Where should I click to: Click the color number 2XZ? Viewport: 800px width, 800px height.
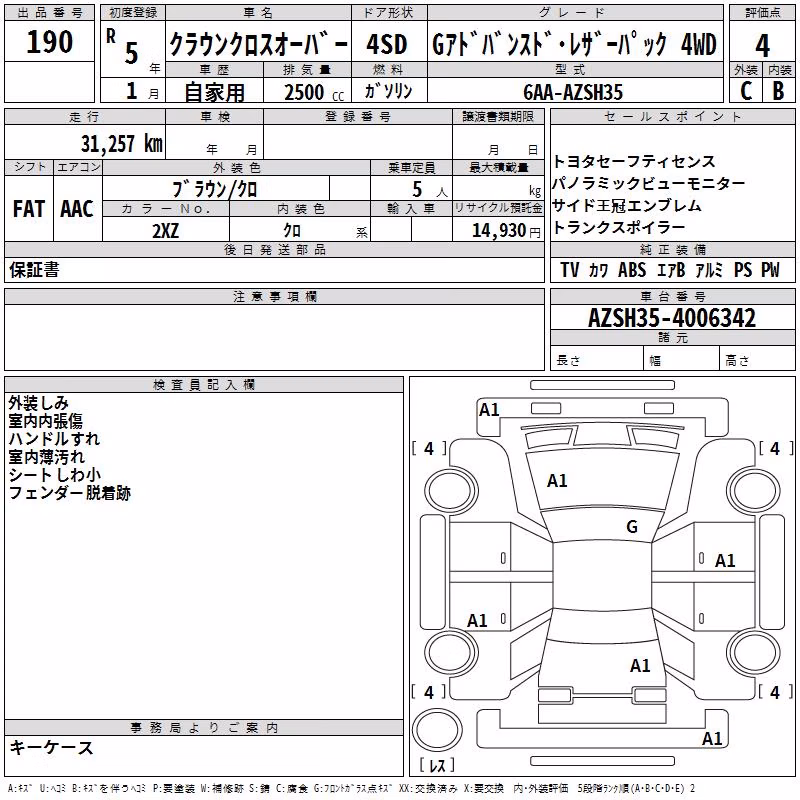click(165, 231)
